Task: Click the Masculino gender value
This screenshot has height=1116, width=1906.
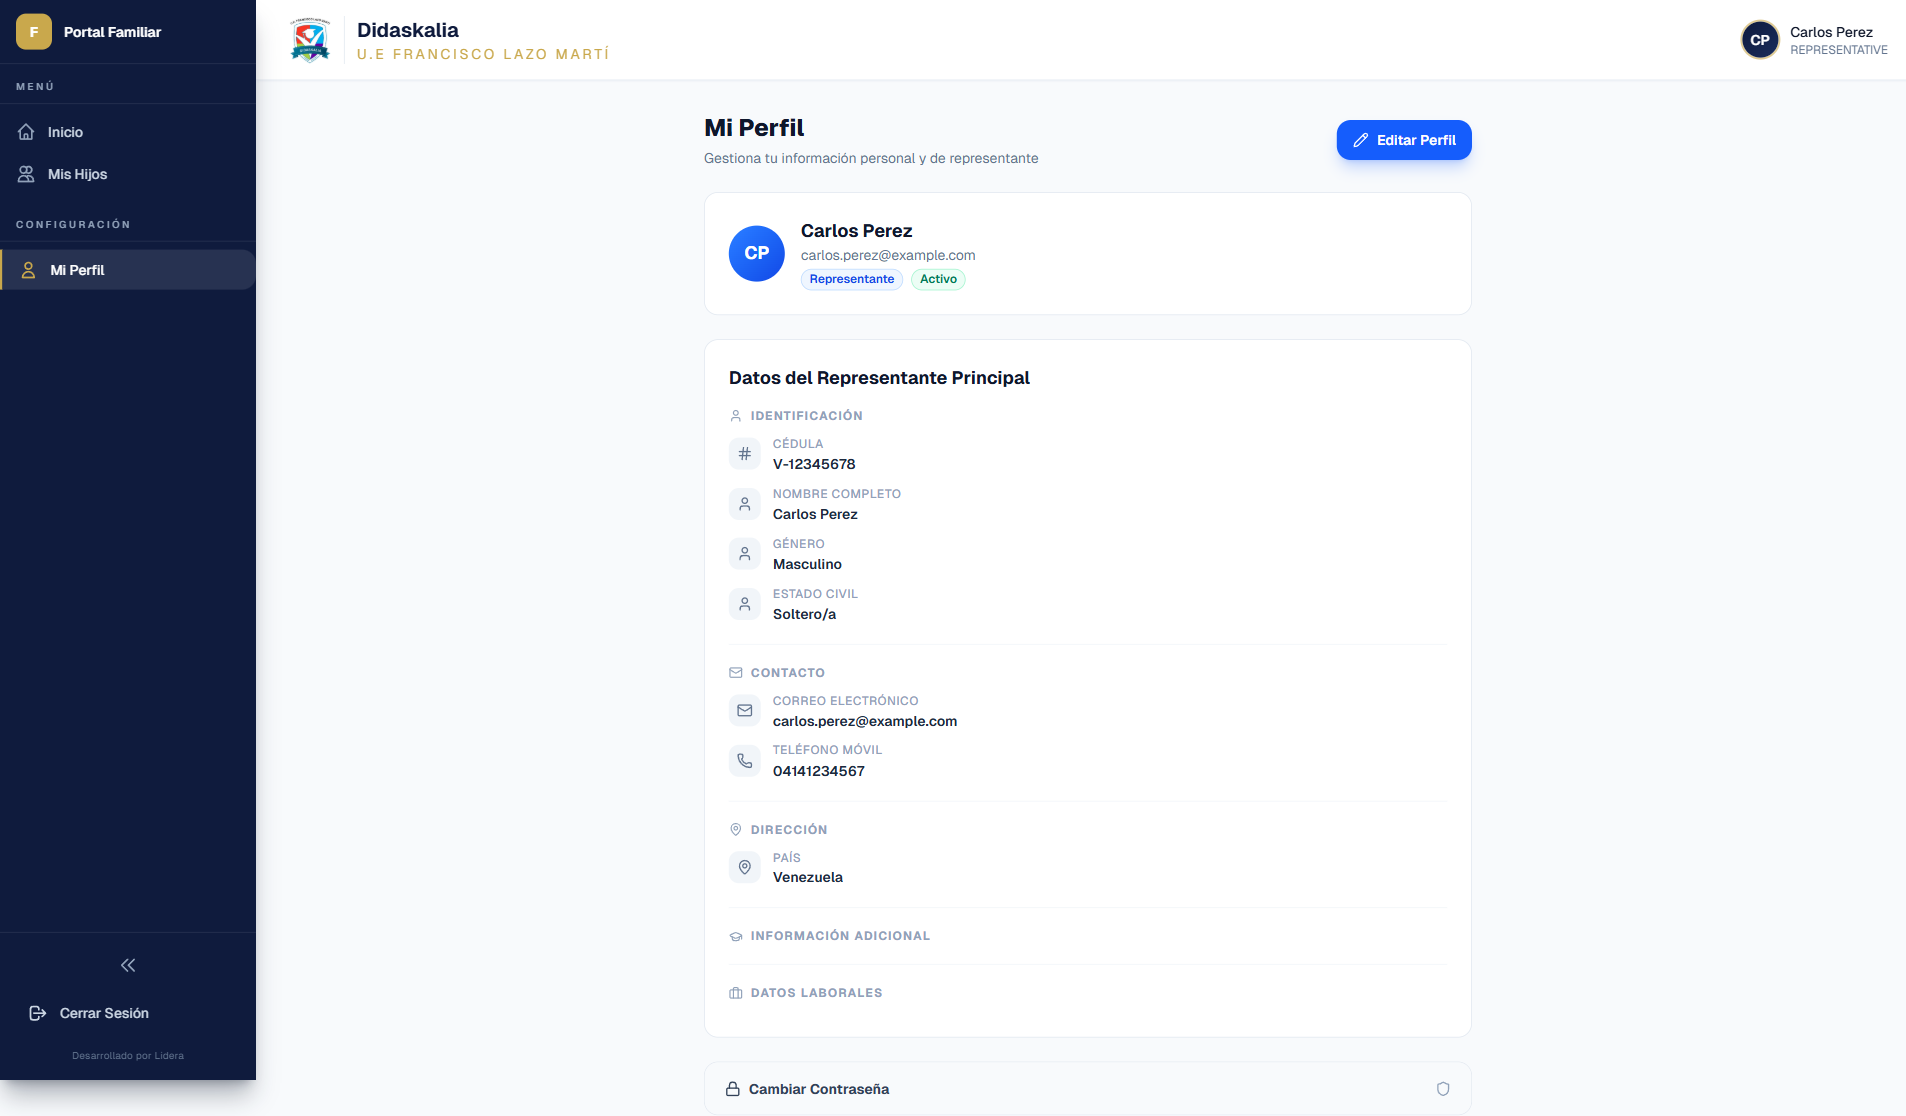Action: pyautogui.click(x=807, y=564)
